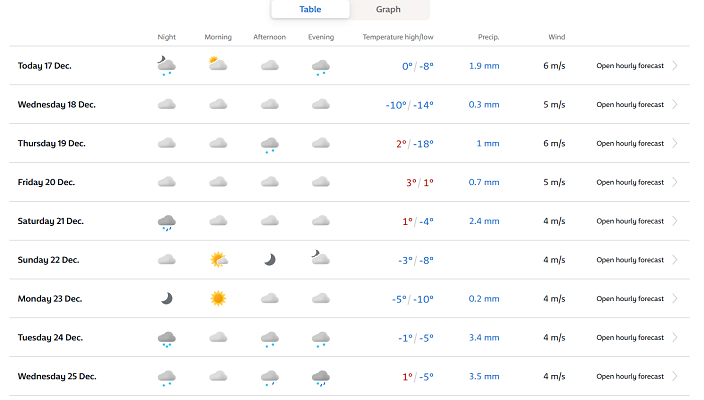Image resolution: width=704 pixels, height=400 pixels.
Task: Switch to the Graph view tab
Action: point(388,10)
